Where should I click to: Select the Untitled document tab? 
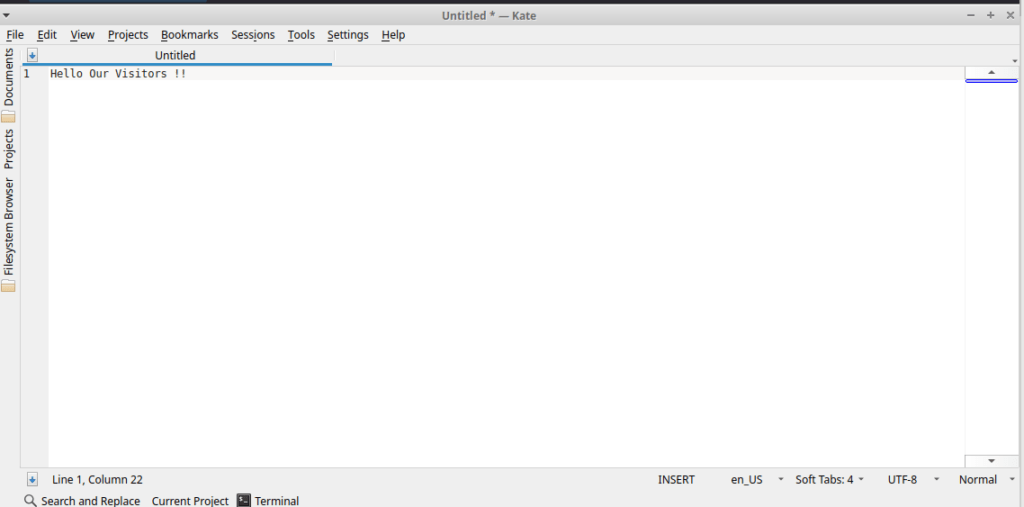[175, 56]
